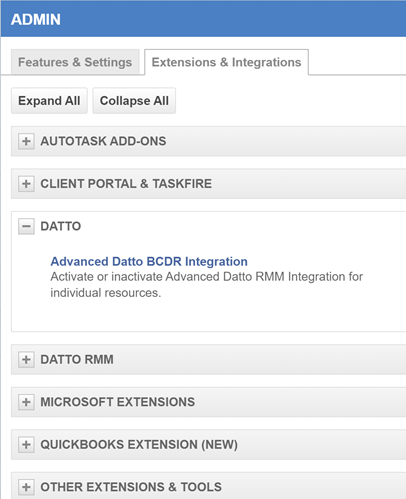Expand the Autotask Add-Ons section plus icon

tap(26, 141)
